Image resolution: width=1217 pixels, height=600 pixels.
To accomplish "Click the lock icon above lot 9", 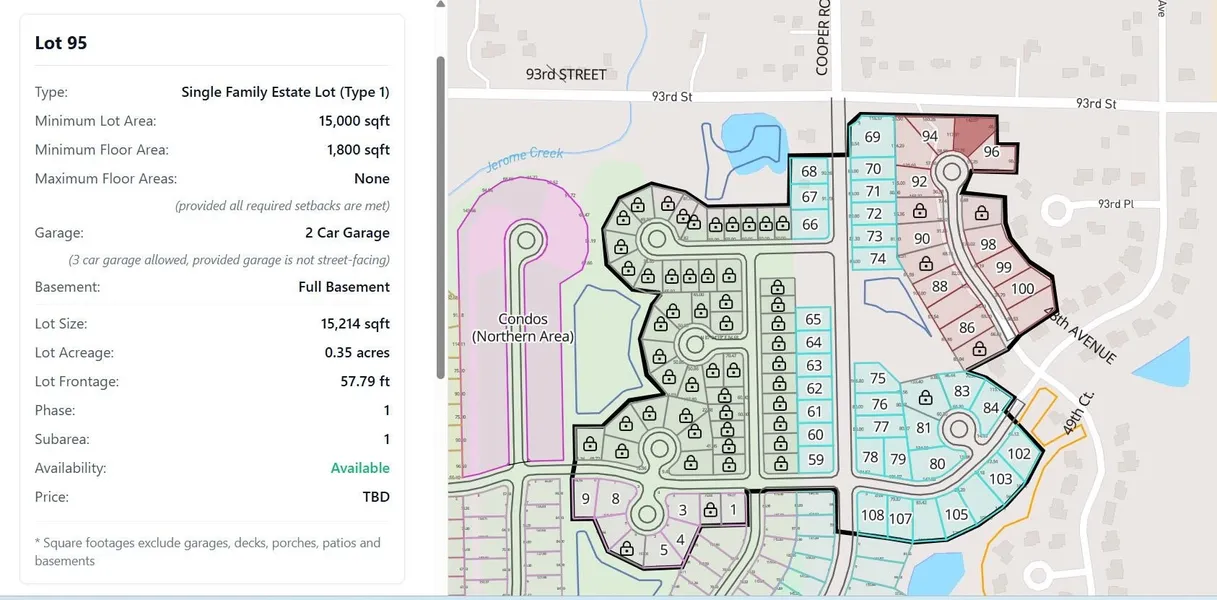I will click(590, 444).
